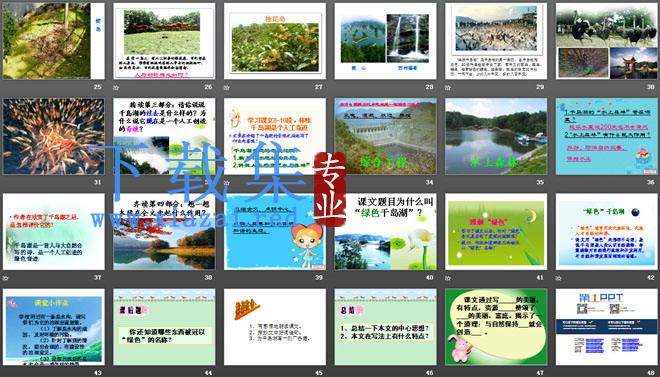Open slide 46 labeled 总结
This screenshot has height=377, width=660.
pyautogui.click(x=386, y=327)
